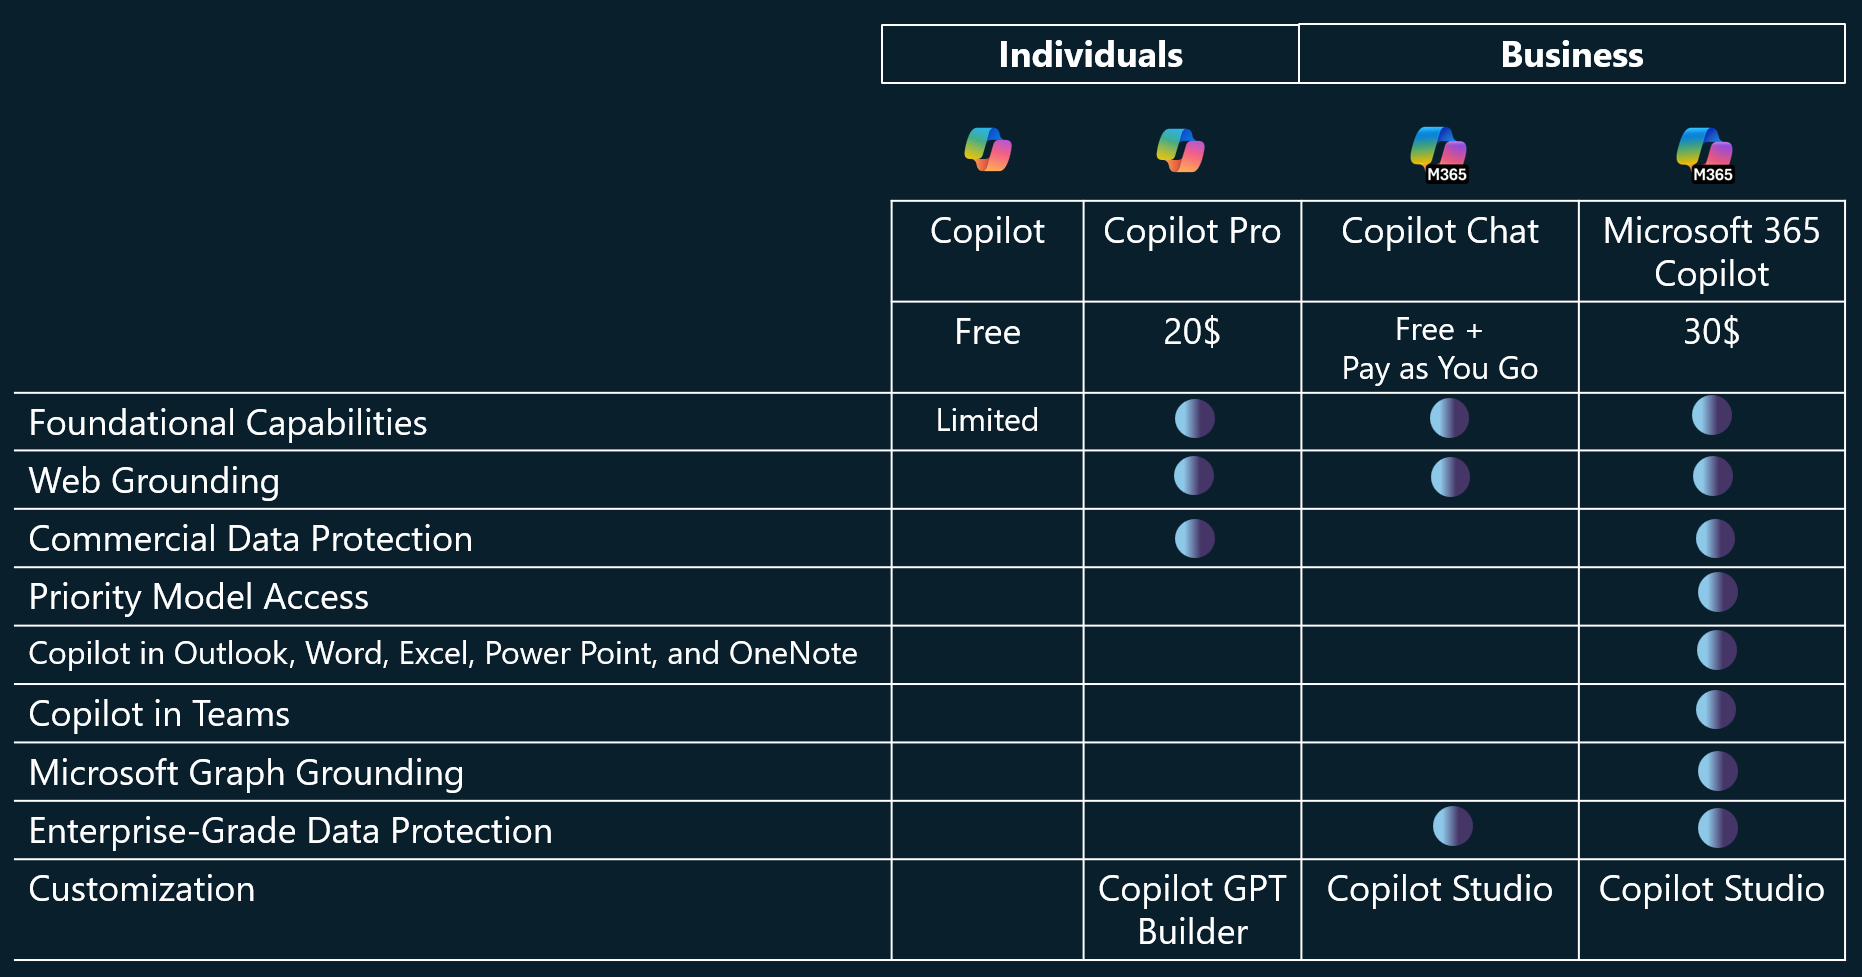Click Copilot Studio under Copilot Chat column

pyautogui.click(x=1439, y=889)
